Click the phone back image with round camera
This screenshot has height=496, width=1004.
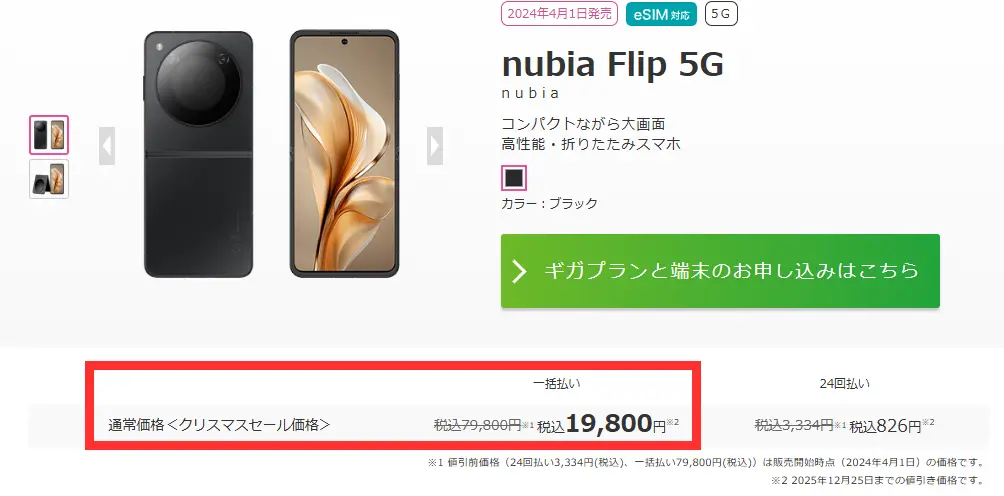pos(198,154)
